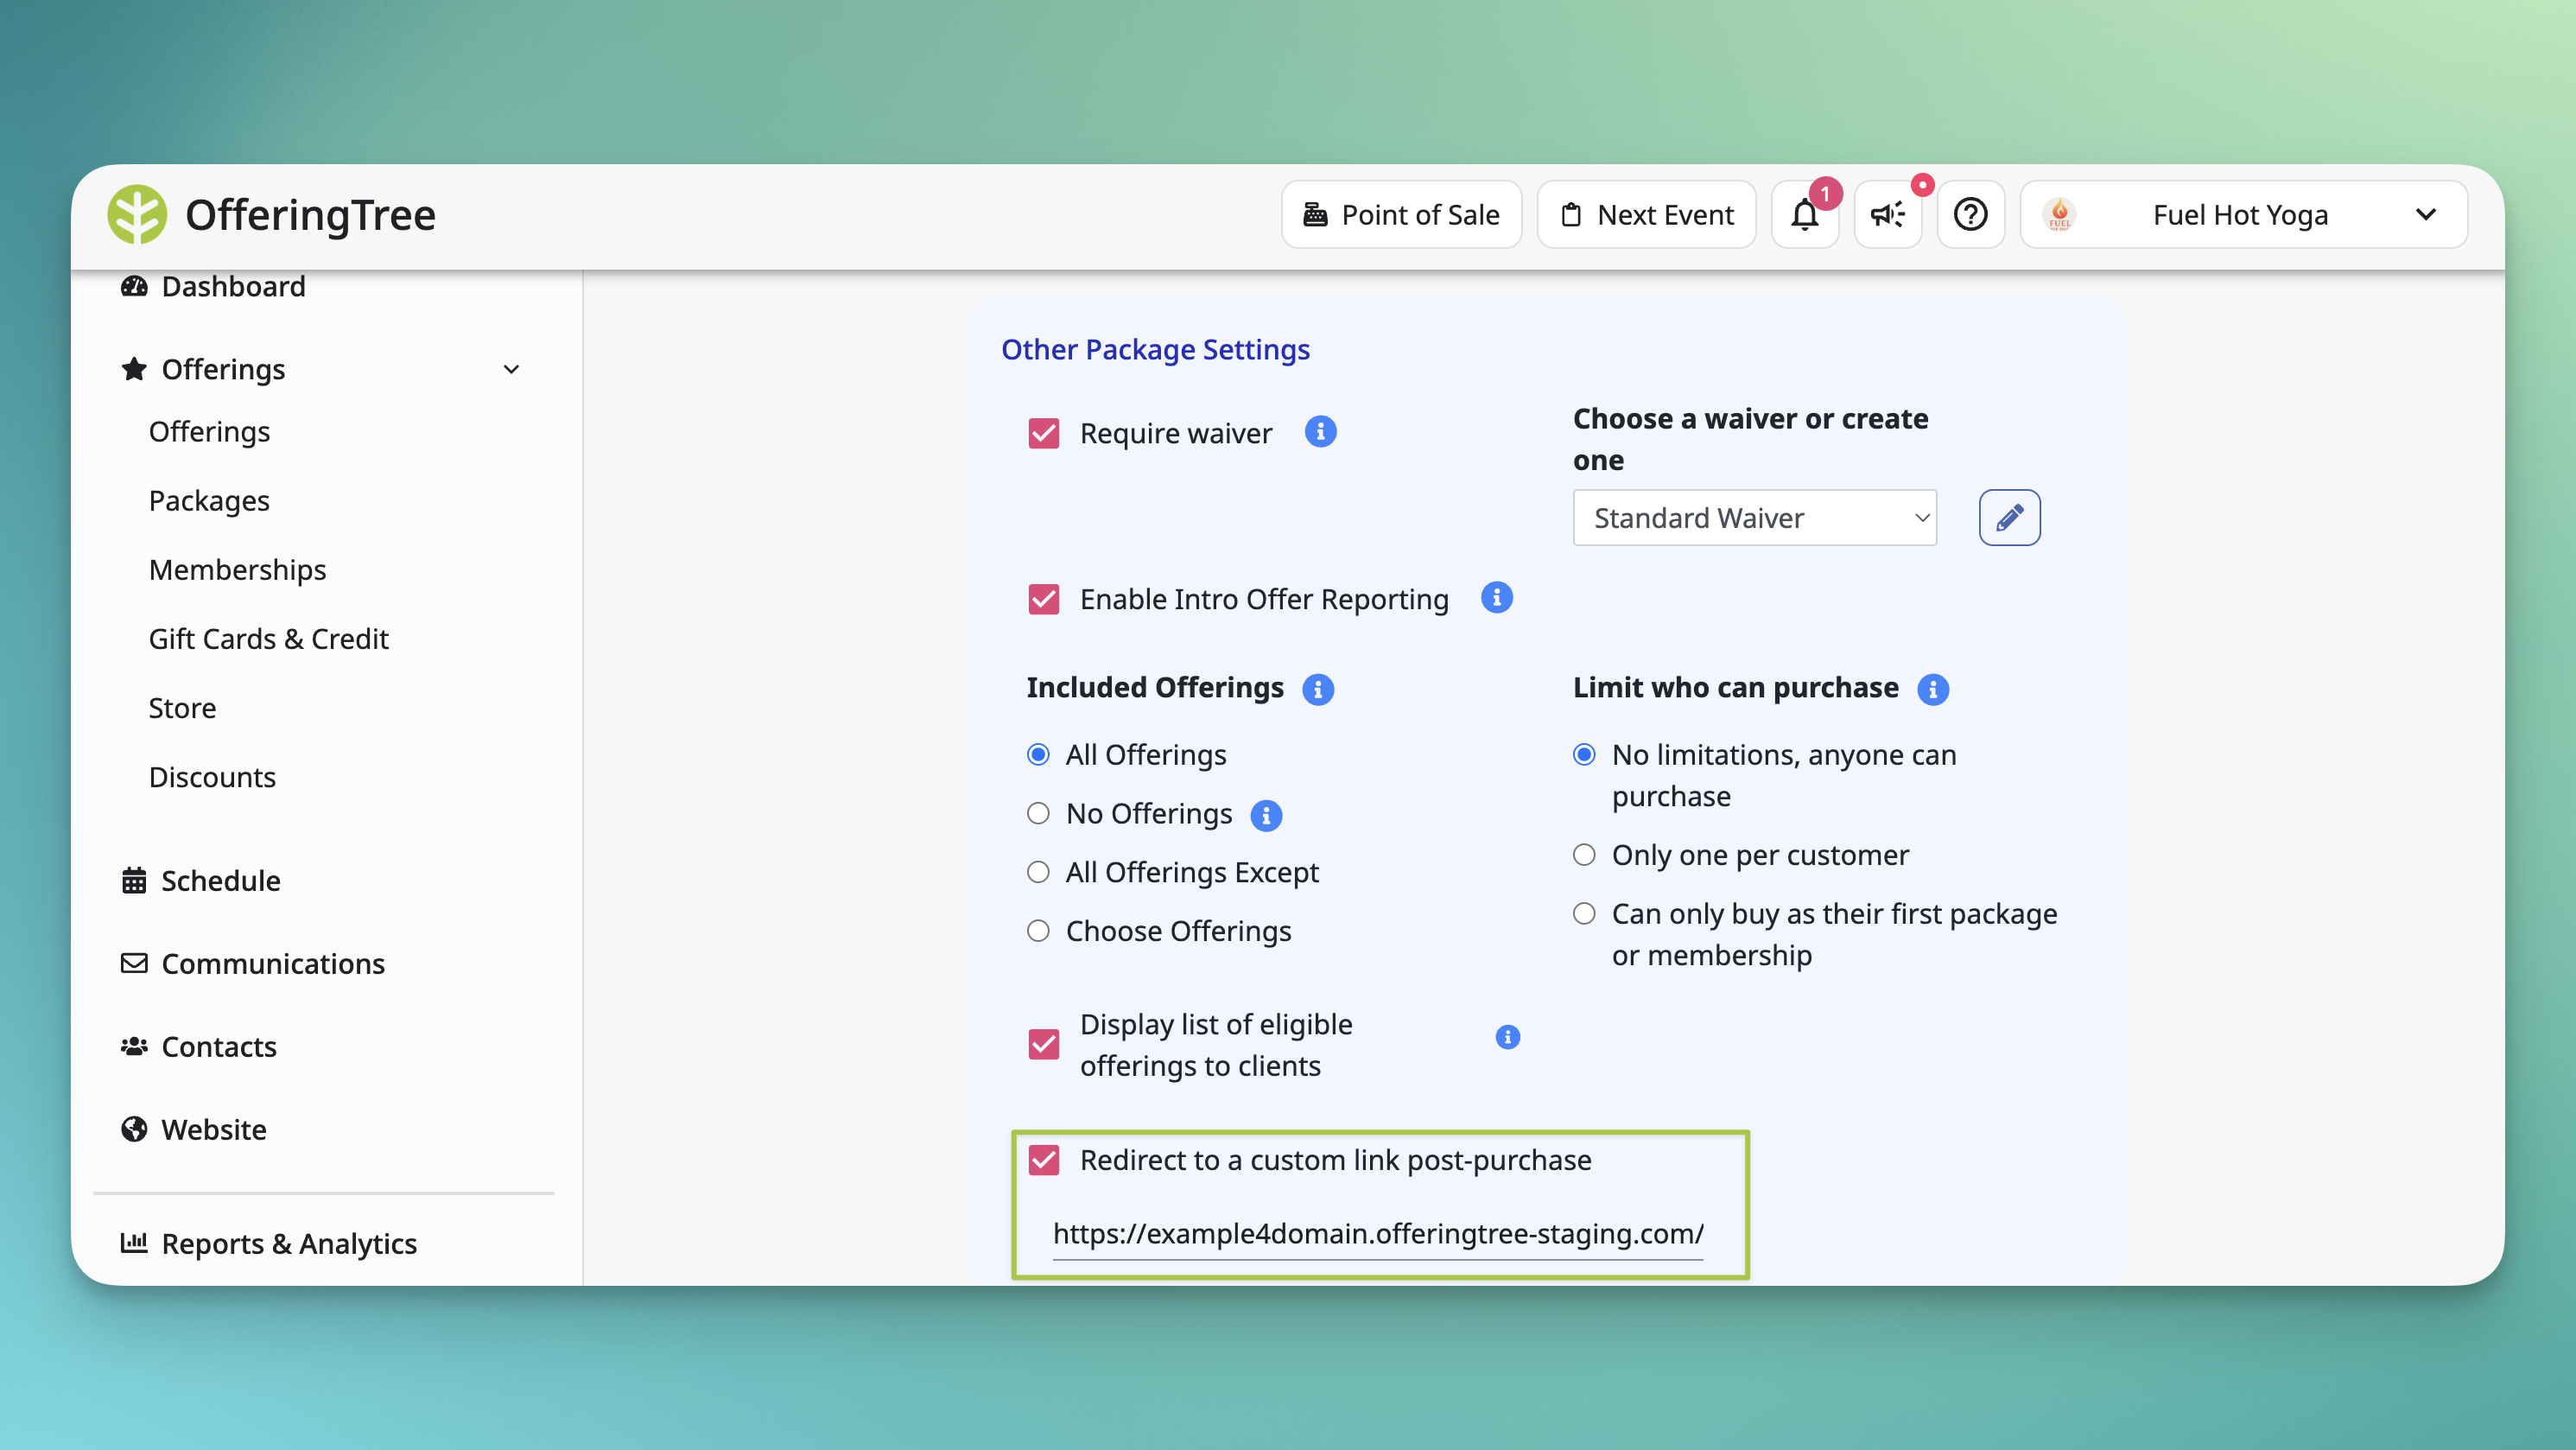Viewport: 2576px width, 1450px height.
Task: Click the pencil edit waiver icon
Action: pyautogui.click(x=2009, y=517)
